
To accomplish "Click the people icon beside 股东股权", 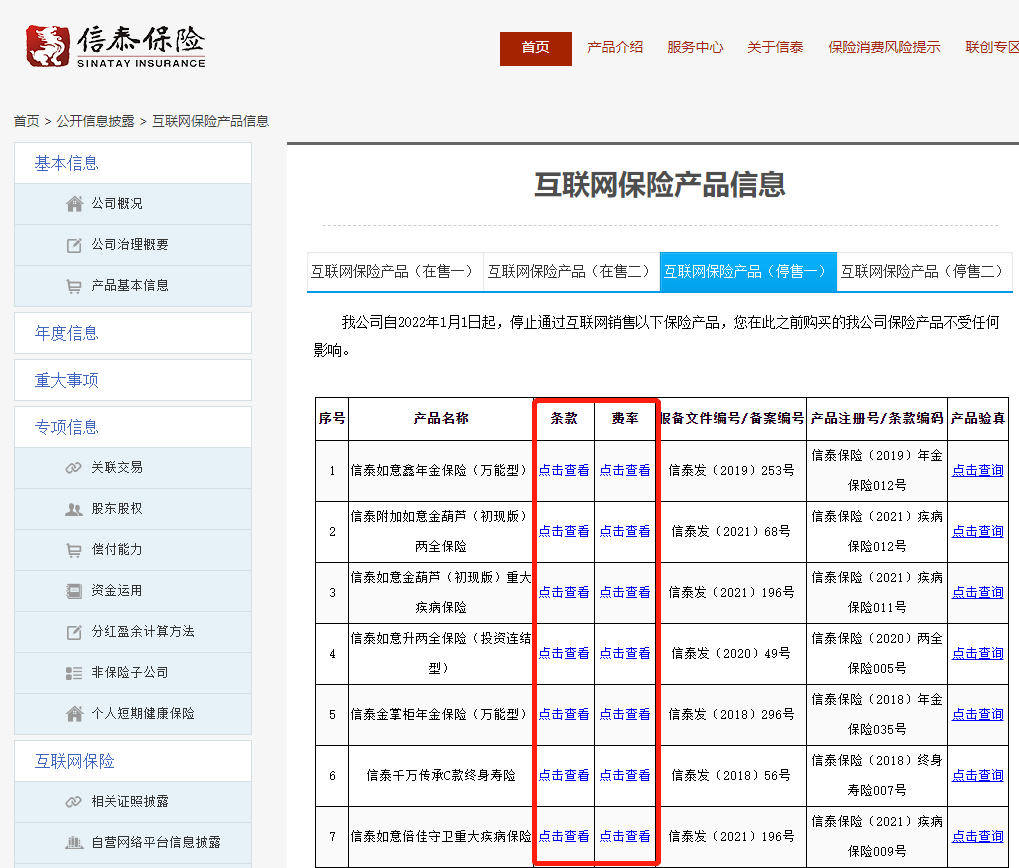I will click(74, 509).
